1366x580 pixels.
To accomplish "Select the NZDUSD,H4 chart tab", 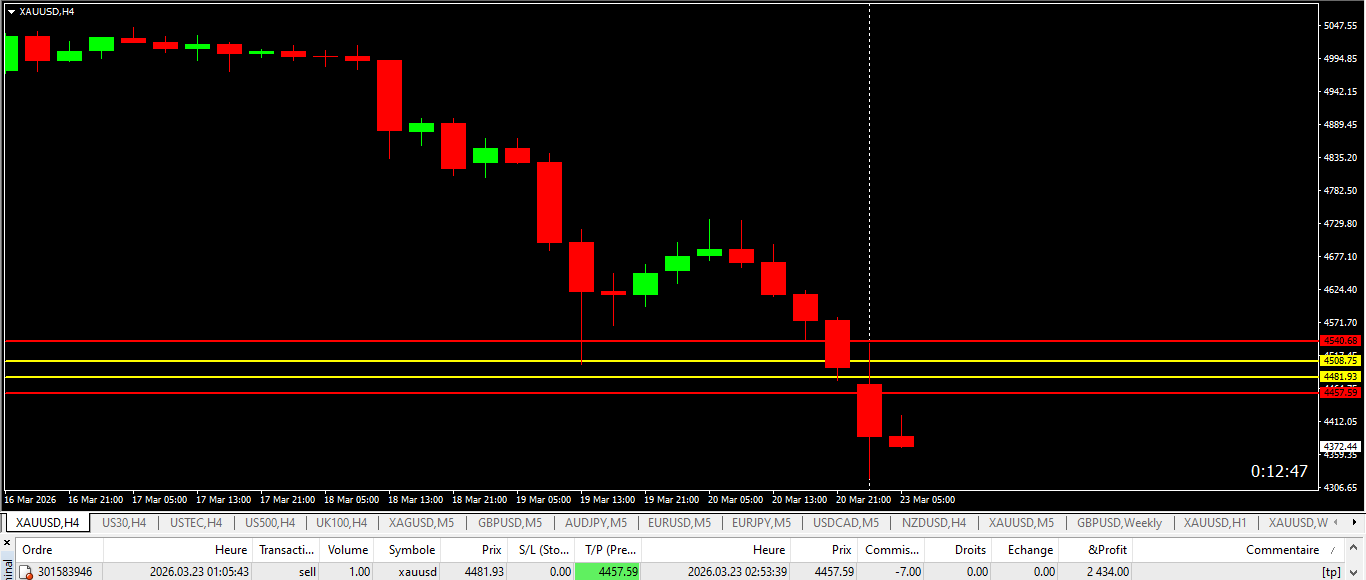I will tap(934, 523).
